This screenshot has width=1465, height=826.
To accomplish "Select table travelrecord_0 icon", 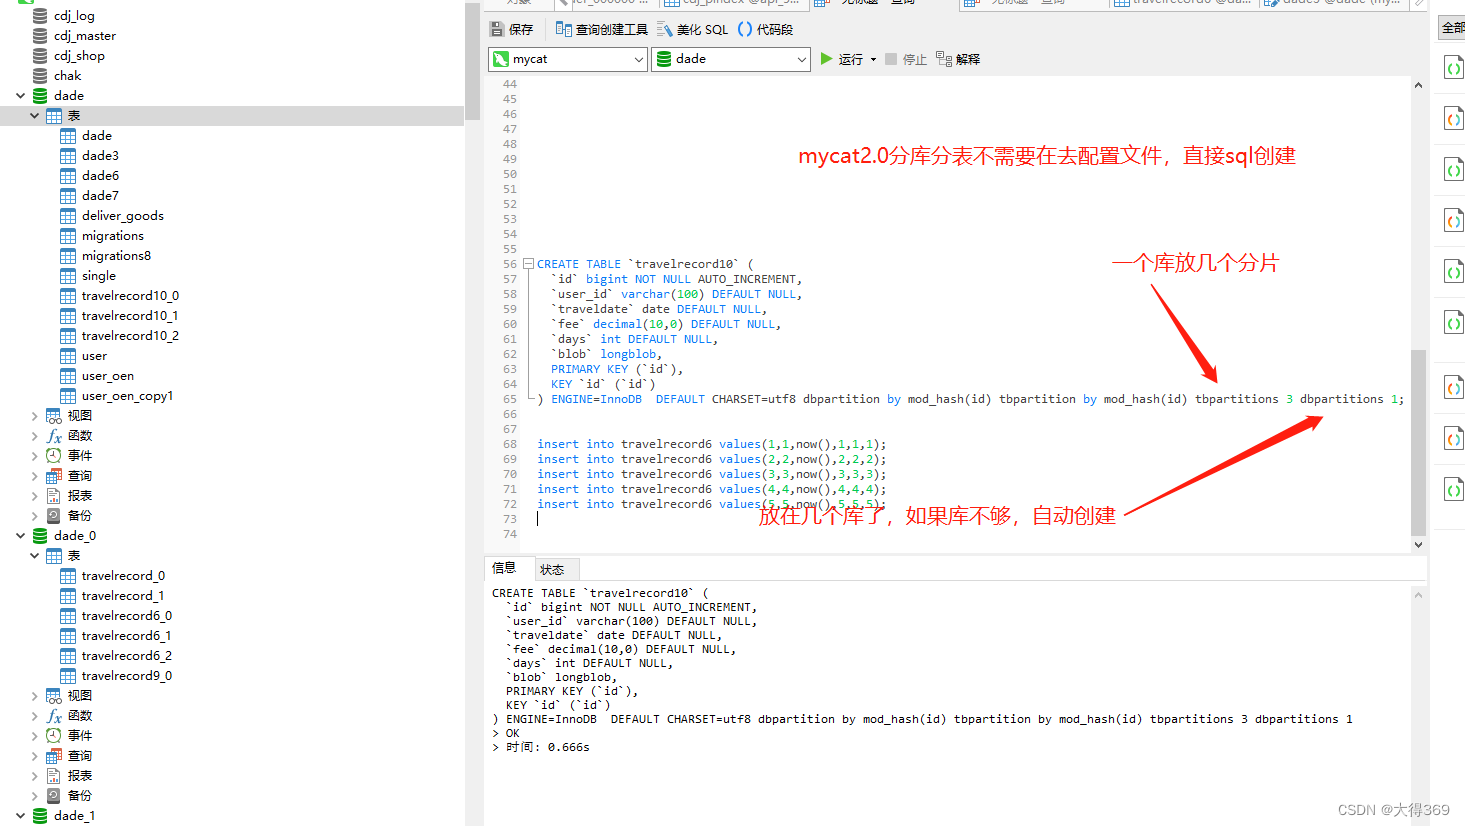I will coord(68,576).
